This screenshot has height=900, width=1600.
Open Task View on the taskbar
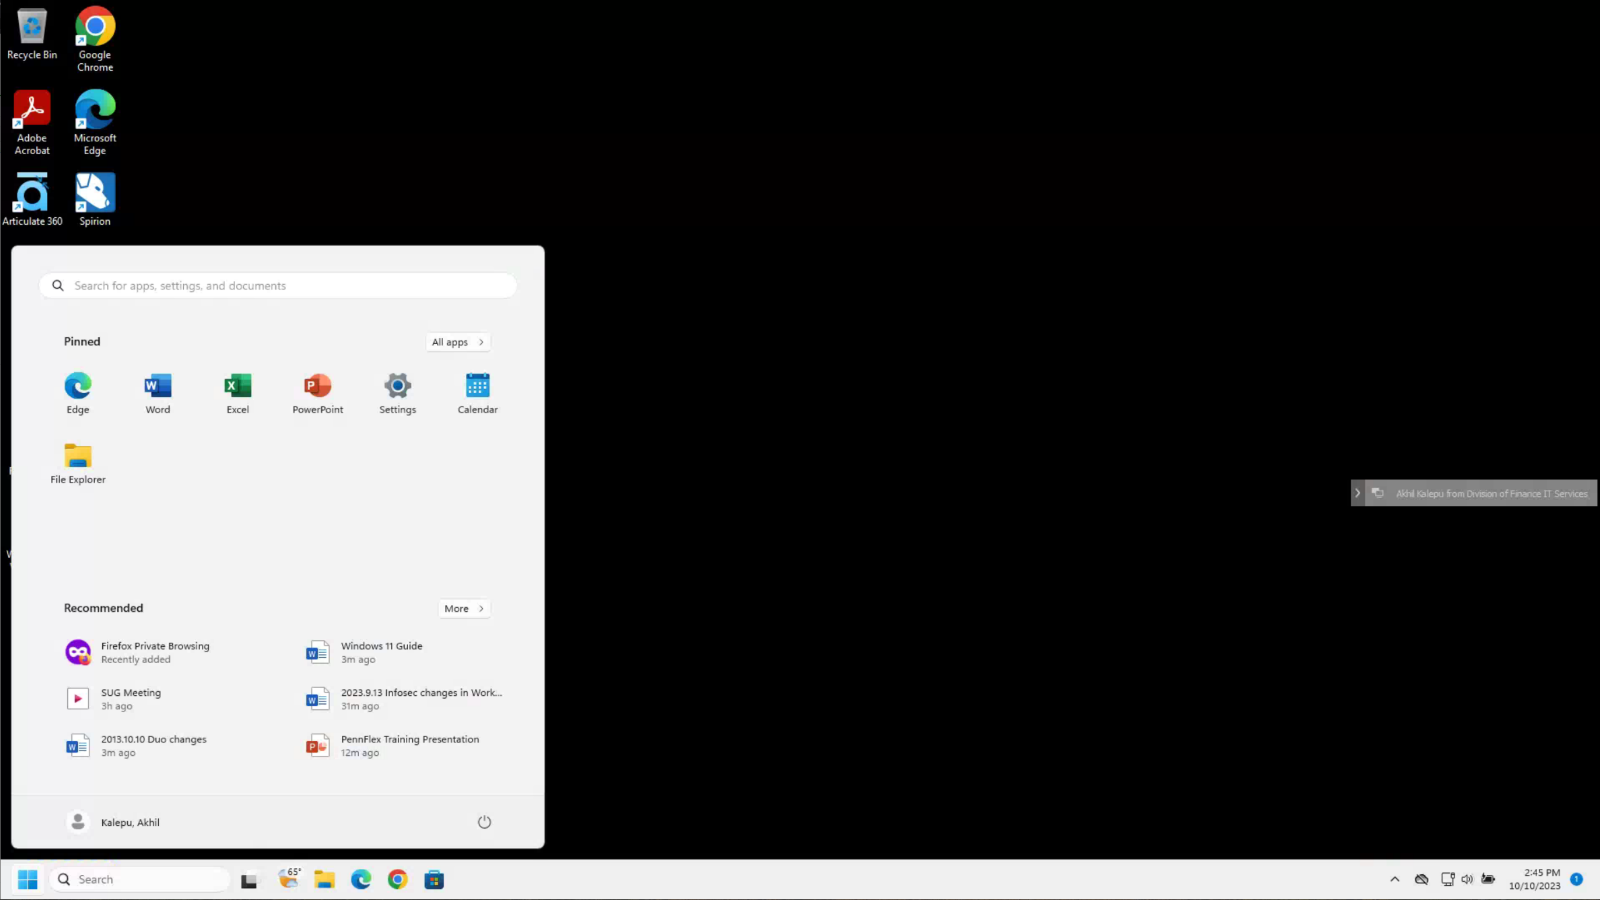point(249,880)
